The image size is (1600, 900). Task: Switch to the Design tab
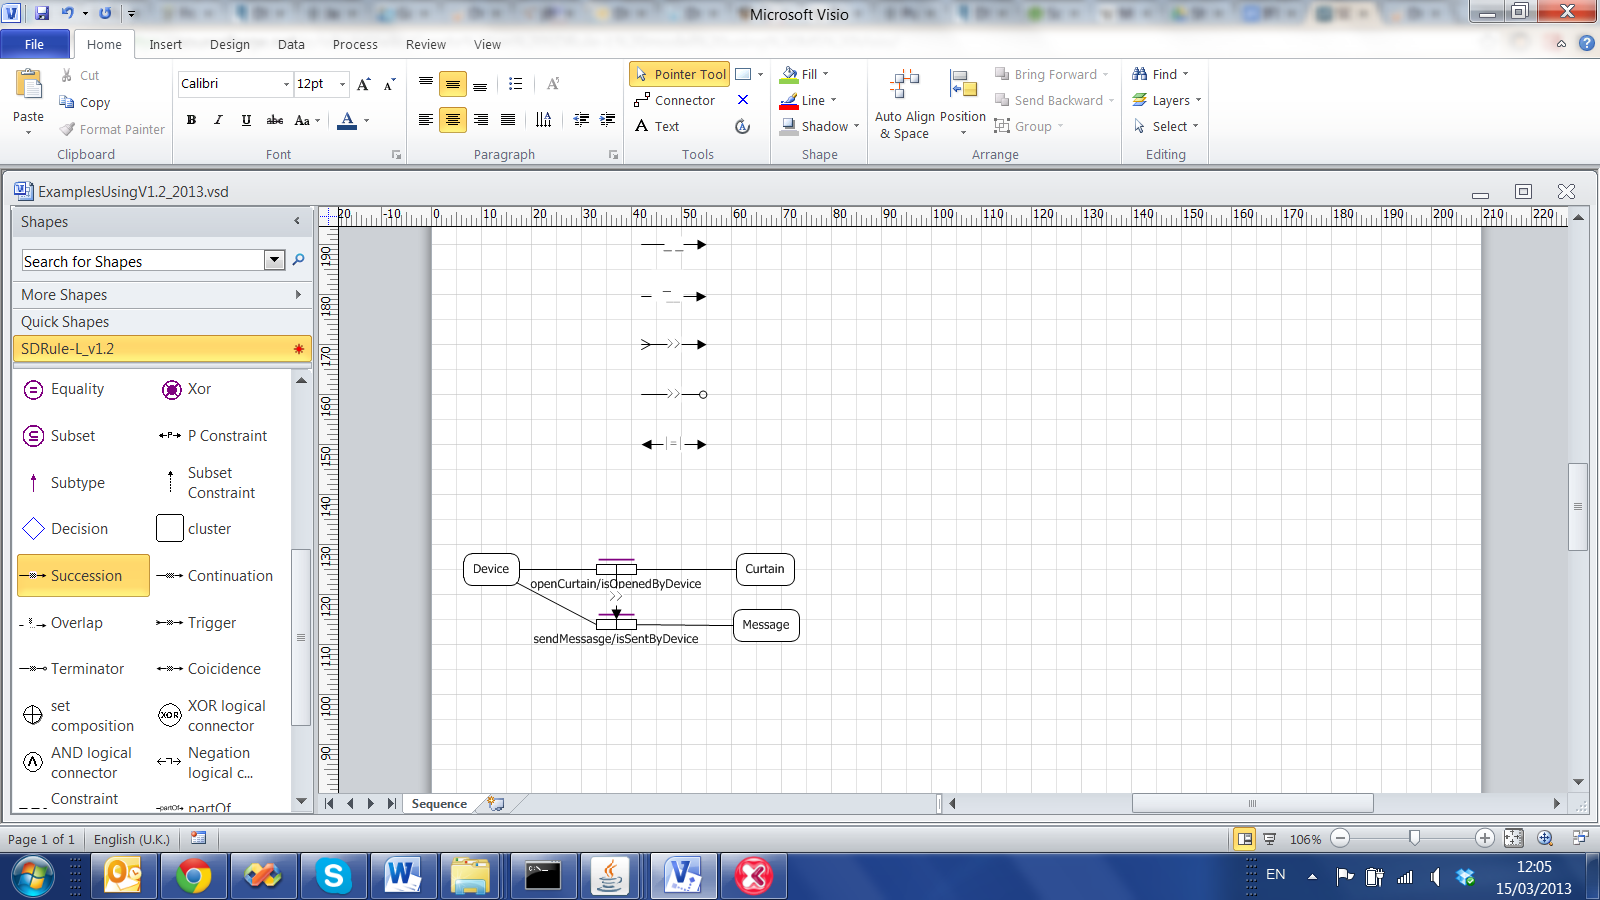(230, 44)
